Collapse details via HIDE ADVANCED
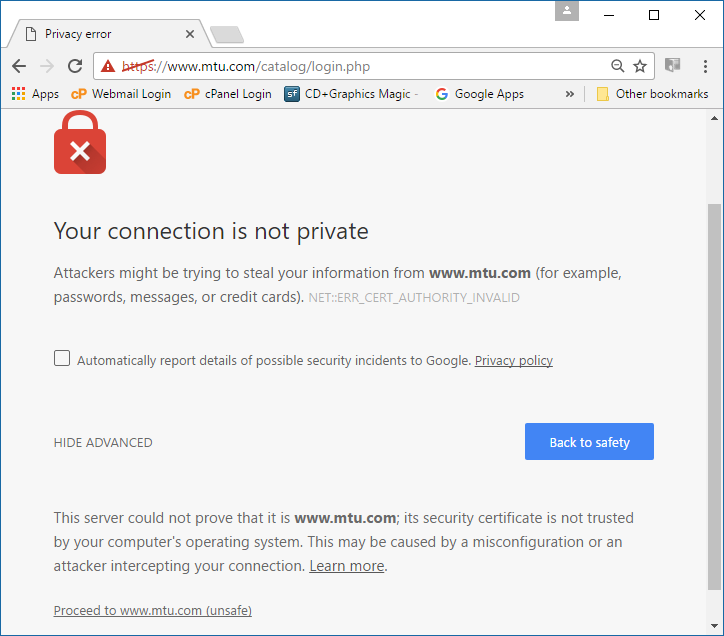 click(103, 442)
